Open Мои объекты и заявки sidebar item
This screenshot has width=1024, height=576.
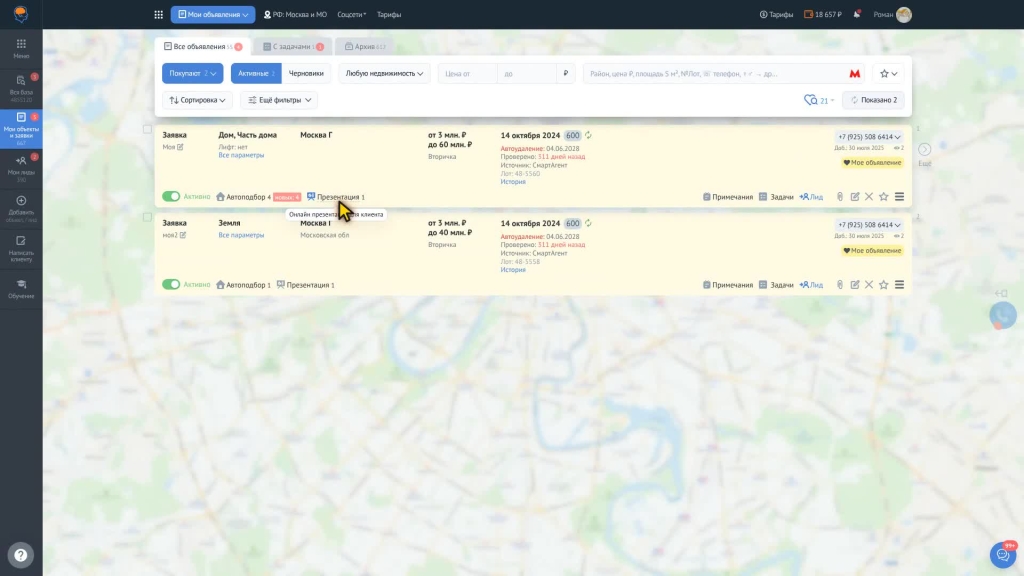pos(21,128)
